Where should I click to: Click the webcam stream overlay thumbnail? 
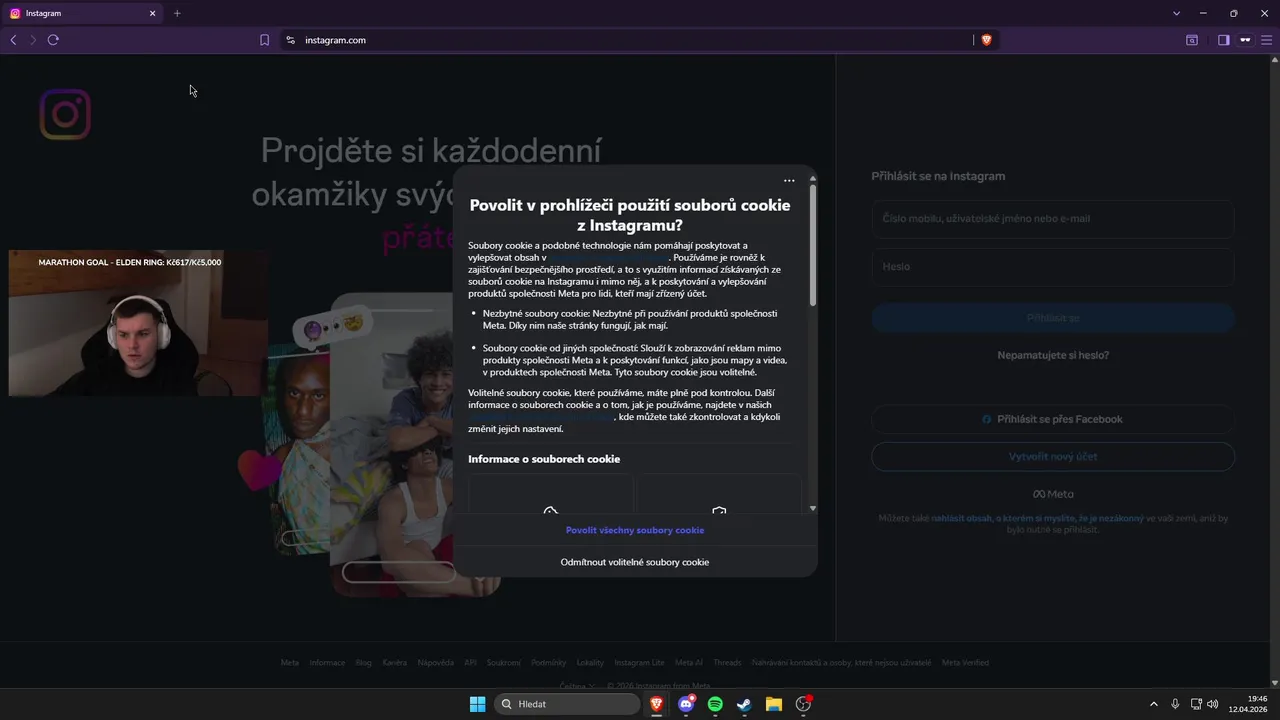point(138,323)
